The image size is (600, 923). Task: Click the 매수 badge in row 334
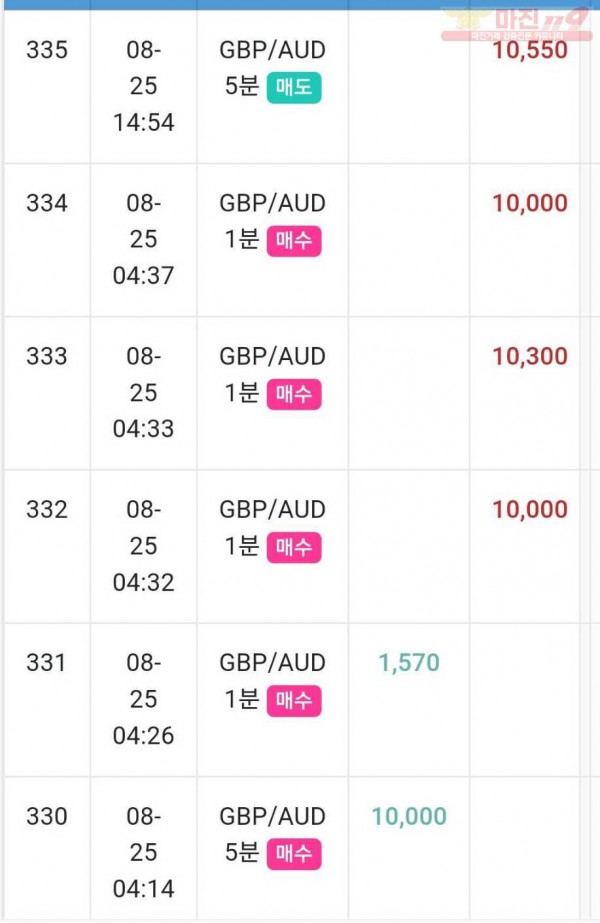(294, 241)
